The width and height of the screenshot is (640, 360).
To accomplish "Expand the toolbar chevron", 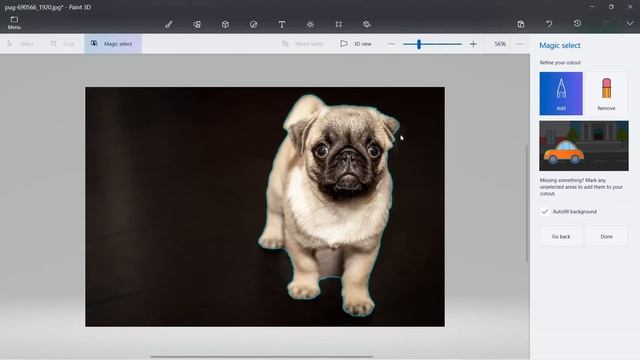I will pos(630,24).
